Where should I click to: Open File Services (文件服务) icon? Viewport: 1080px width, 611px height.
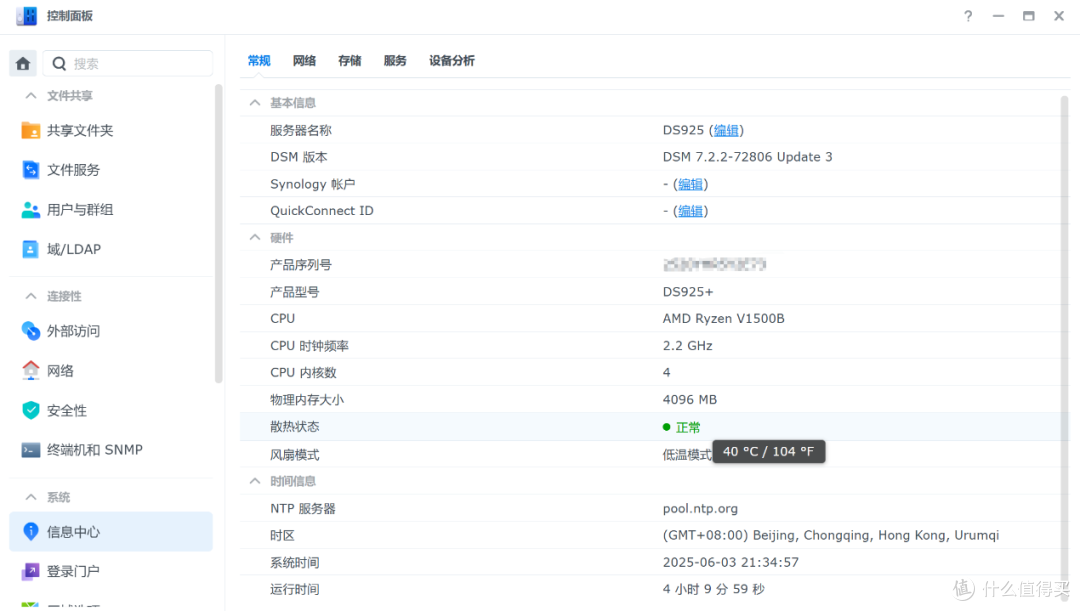[x=30, y=169]
